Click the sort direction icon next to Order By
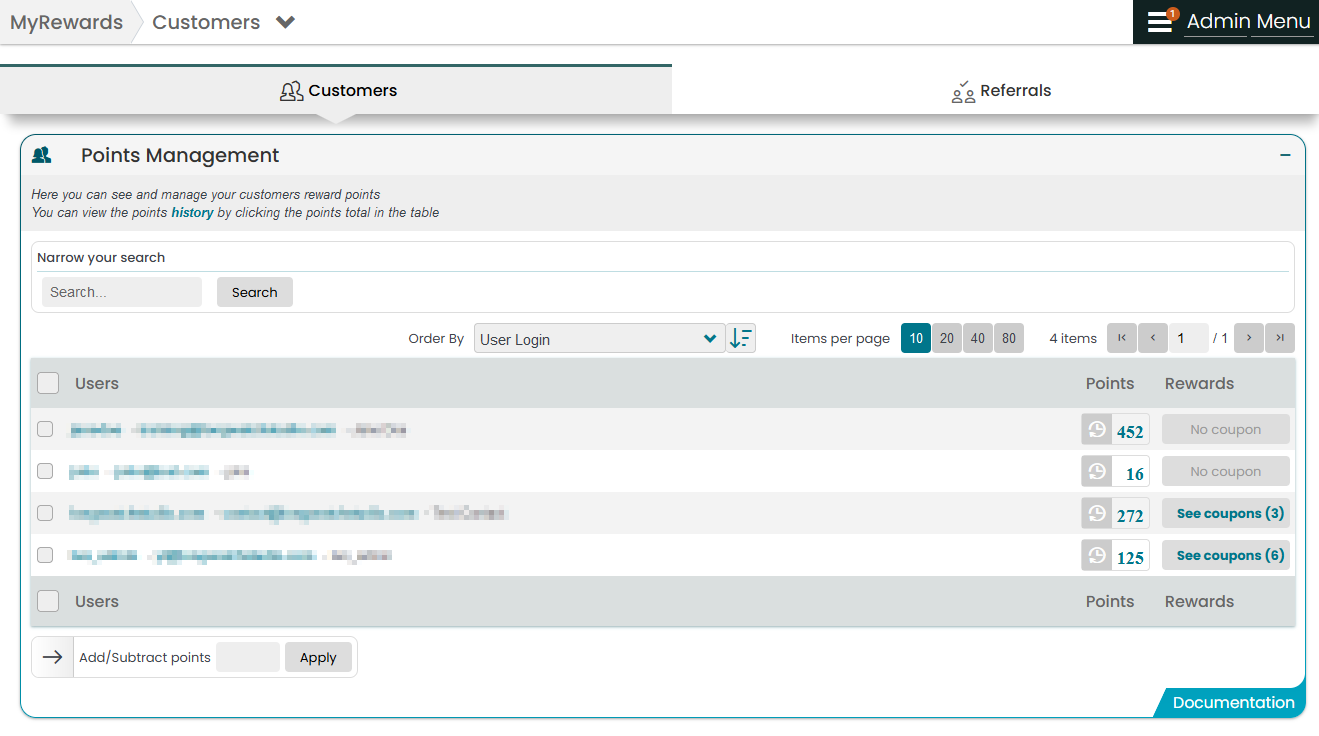The image size is (1319, 736). (741, 338)
